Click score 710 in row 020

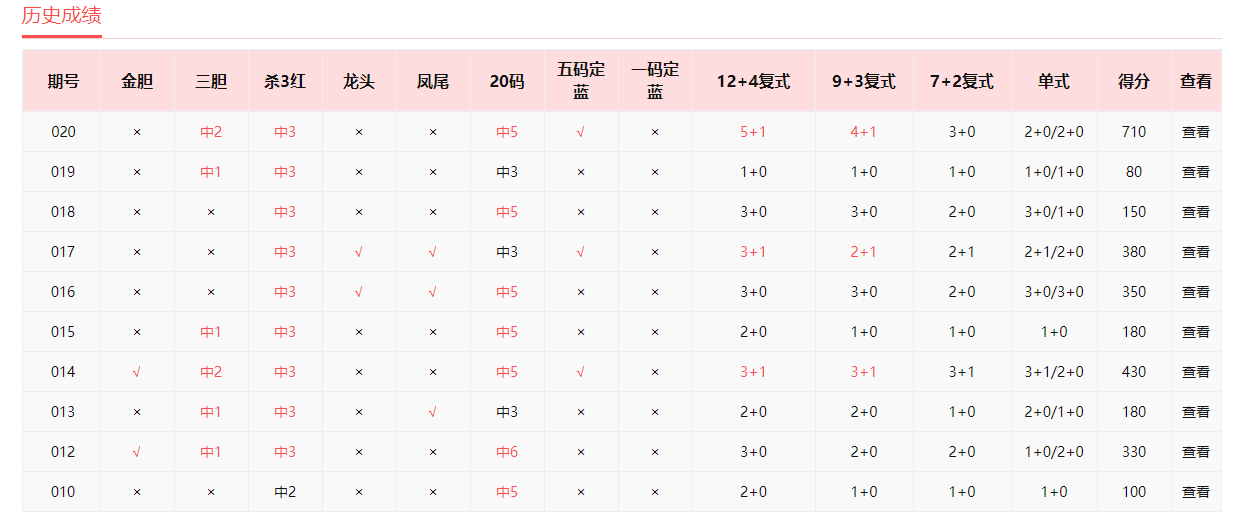click(1133, 132)
